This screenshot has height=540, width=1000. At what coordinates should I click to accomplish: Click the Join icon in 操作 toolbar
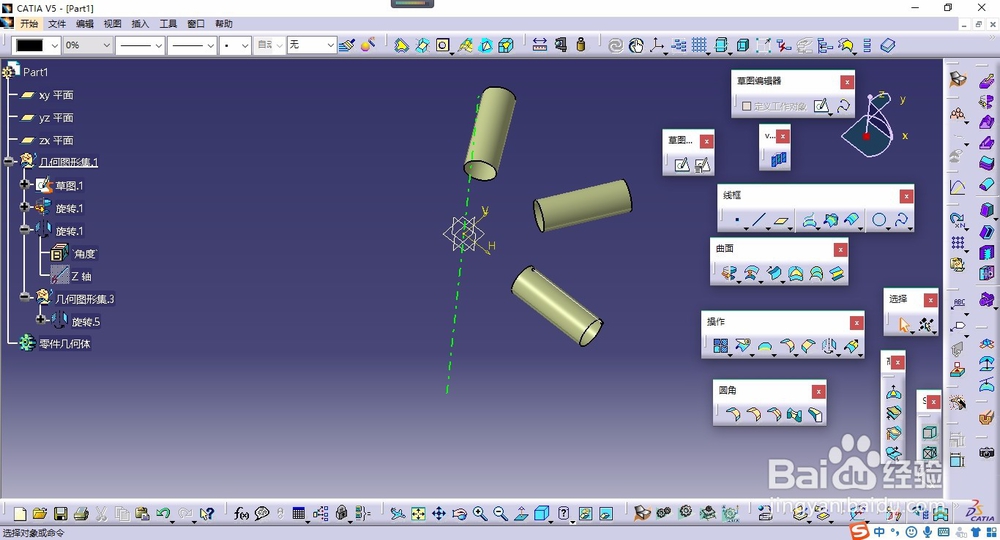pyautogui.click(x=721, y=346)
